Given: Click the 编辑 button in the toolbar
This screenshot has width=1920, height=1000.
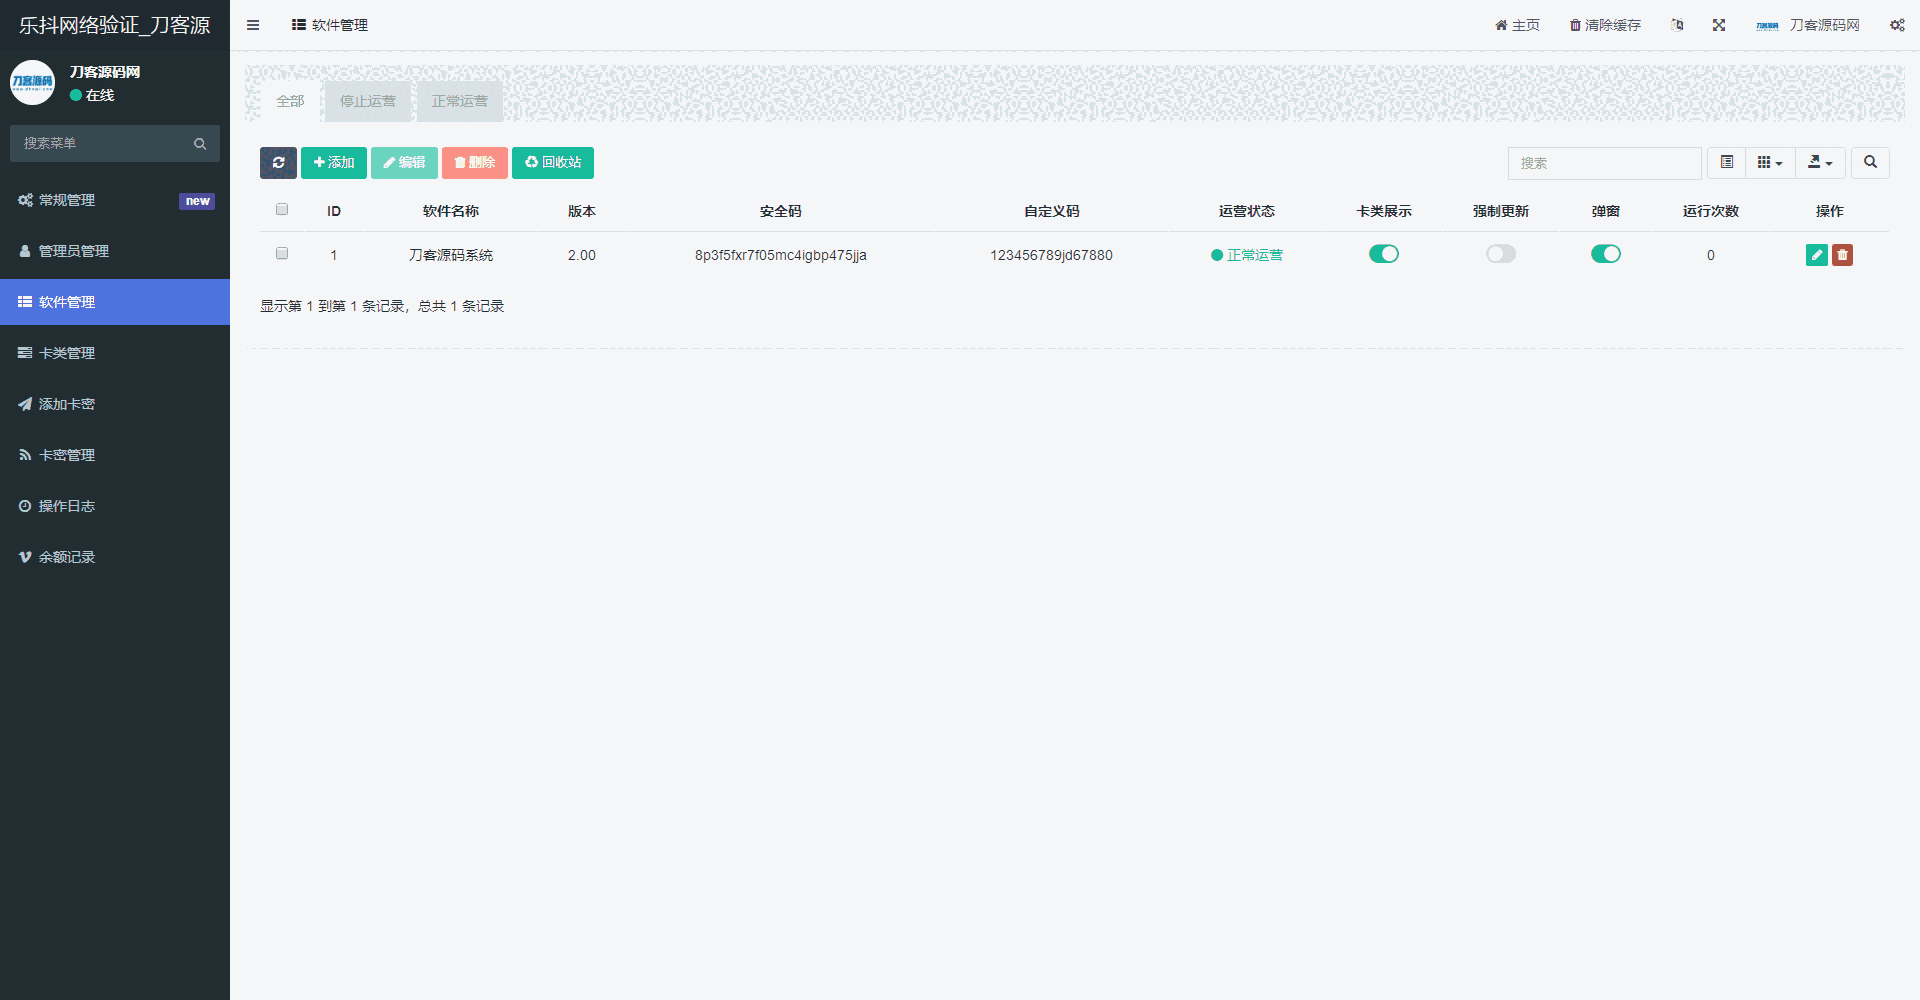Looking at the screenshot, I should pyautogui.click(x=404, y=163).
